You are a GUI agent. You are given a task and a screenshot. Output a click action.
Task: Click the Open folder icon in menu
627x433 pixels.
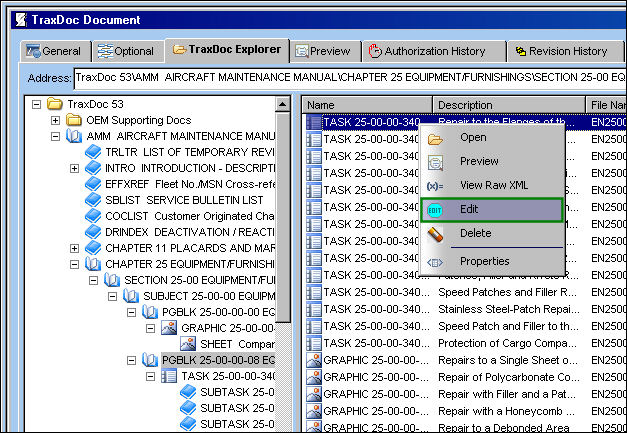(x=435, y=140)
